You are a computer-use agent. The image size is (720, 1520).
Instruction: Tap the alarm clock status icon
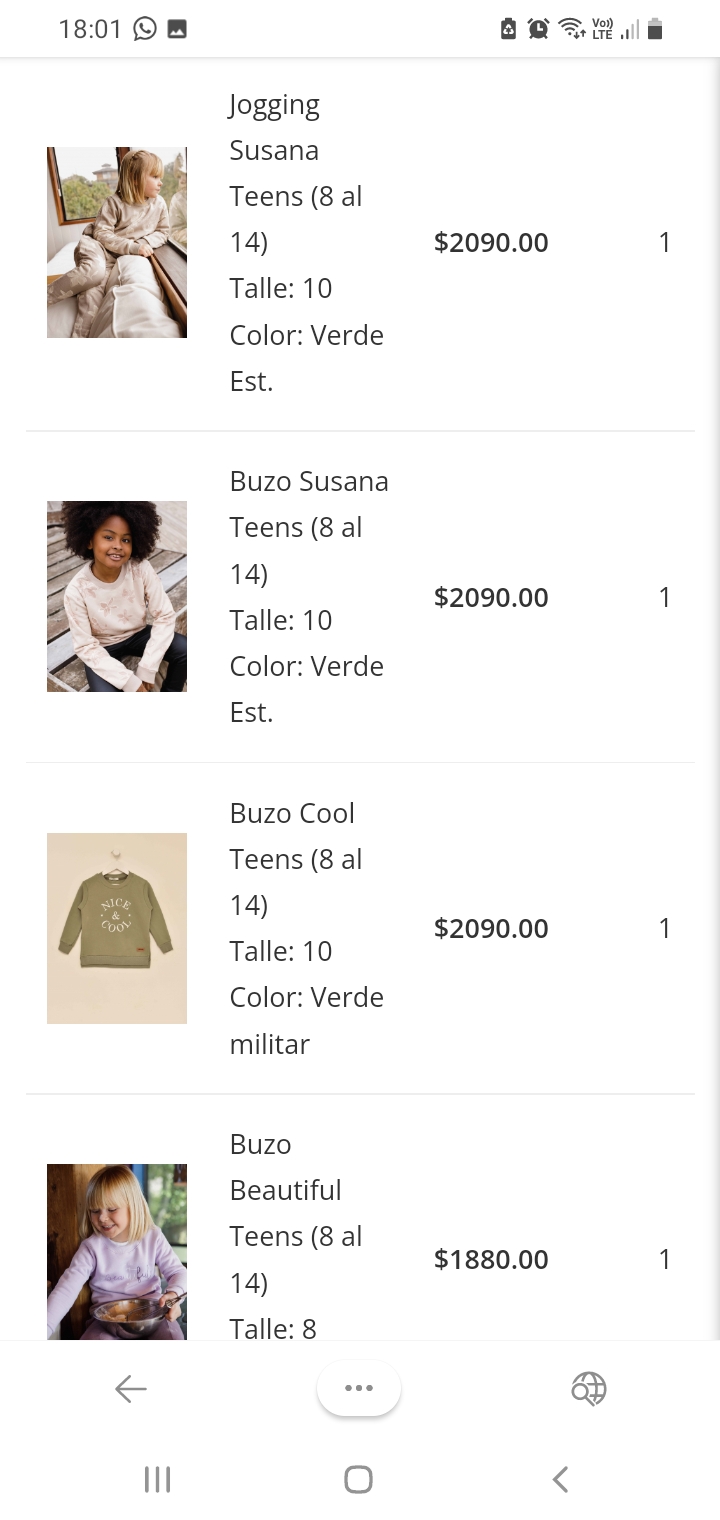[x=538, y=29]
